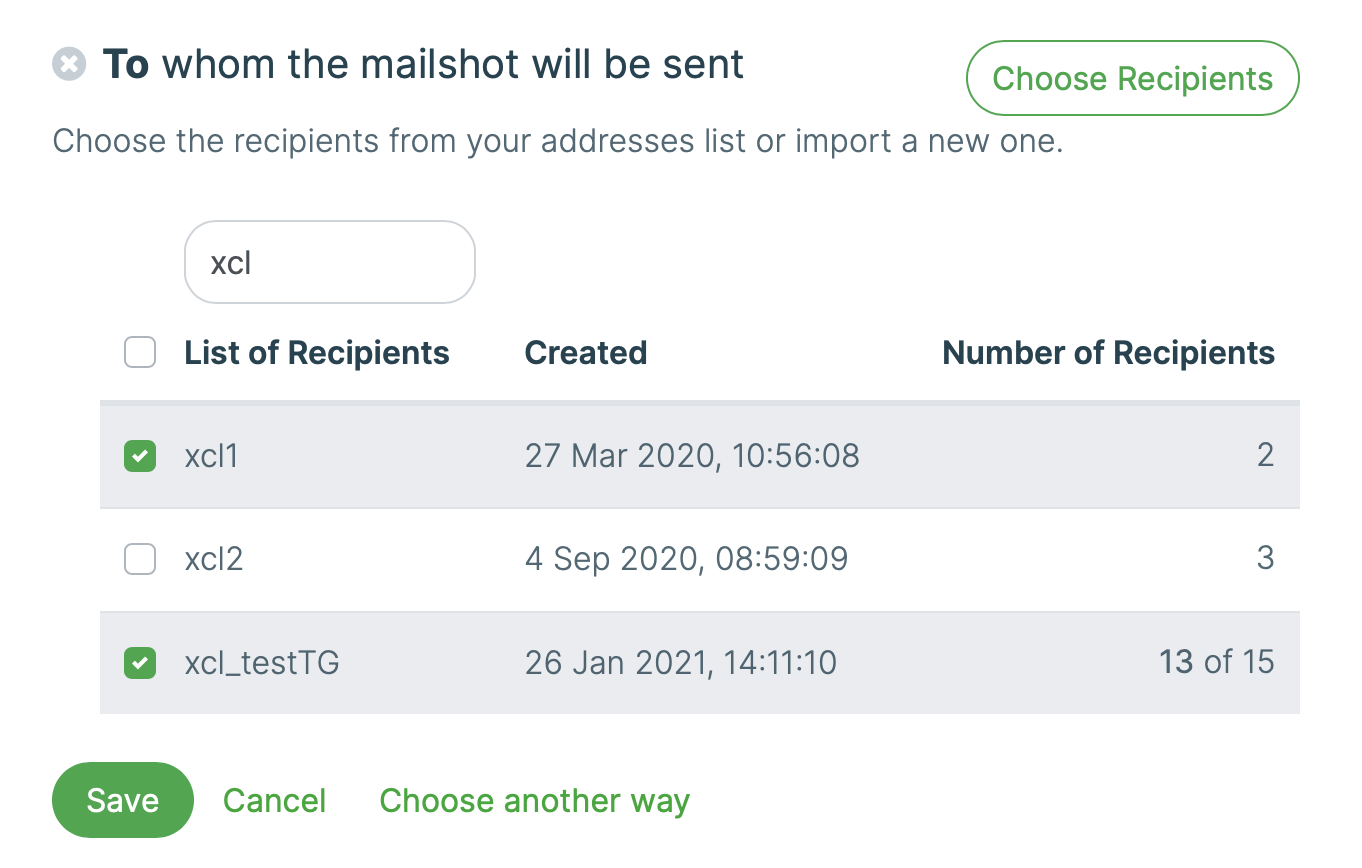Uncheck the xcl_testTG list checkbox
Viewport: 1362px width, 868px height.
140,662
